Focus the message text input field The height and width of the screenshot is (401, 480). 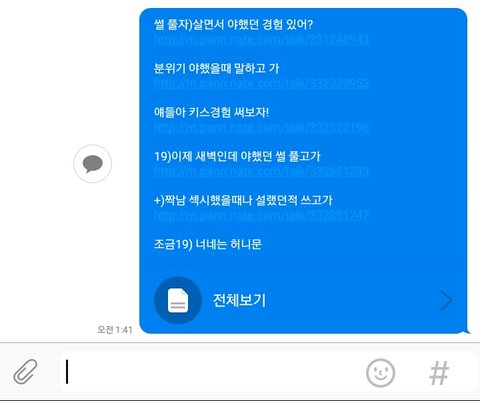(210, 372)
